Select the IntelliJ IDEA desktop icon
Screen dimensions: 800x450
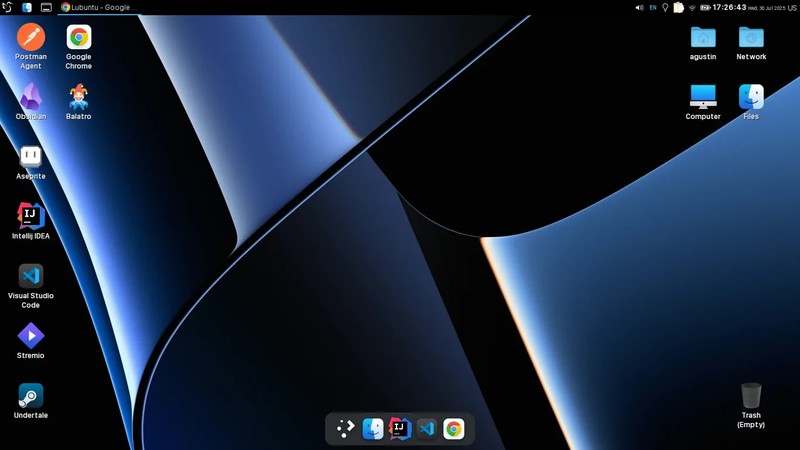click(31, 220)
